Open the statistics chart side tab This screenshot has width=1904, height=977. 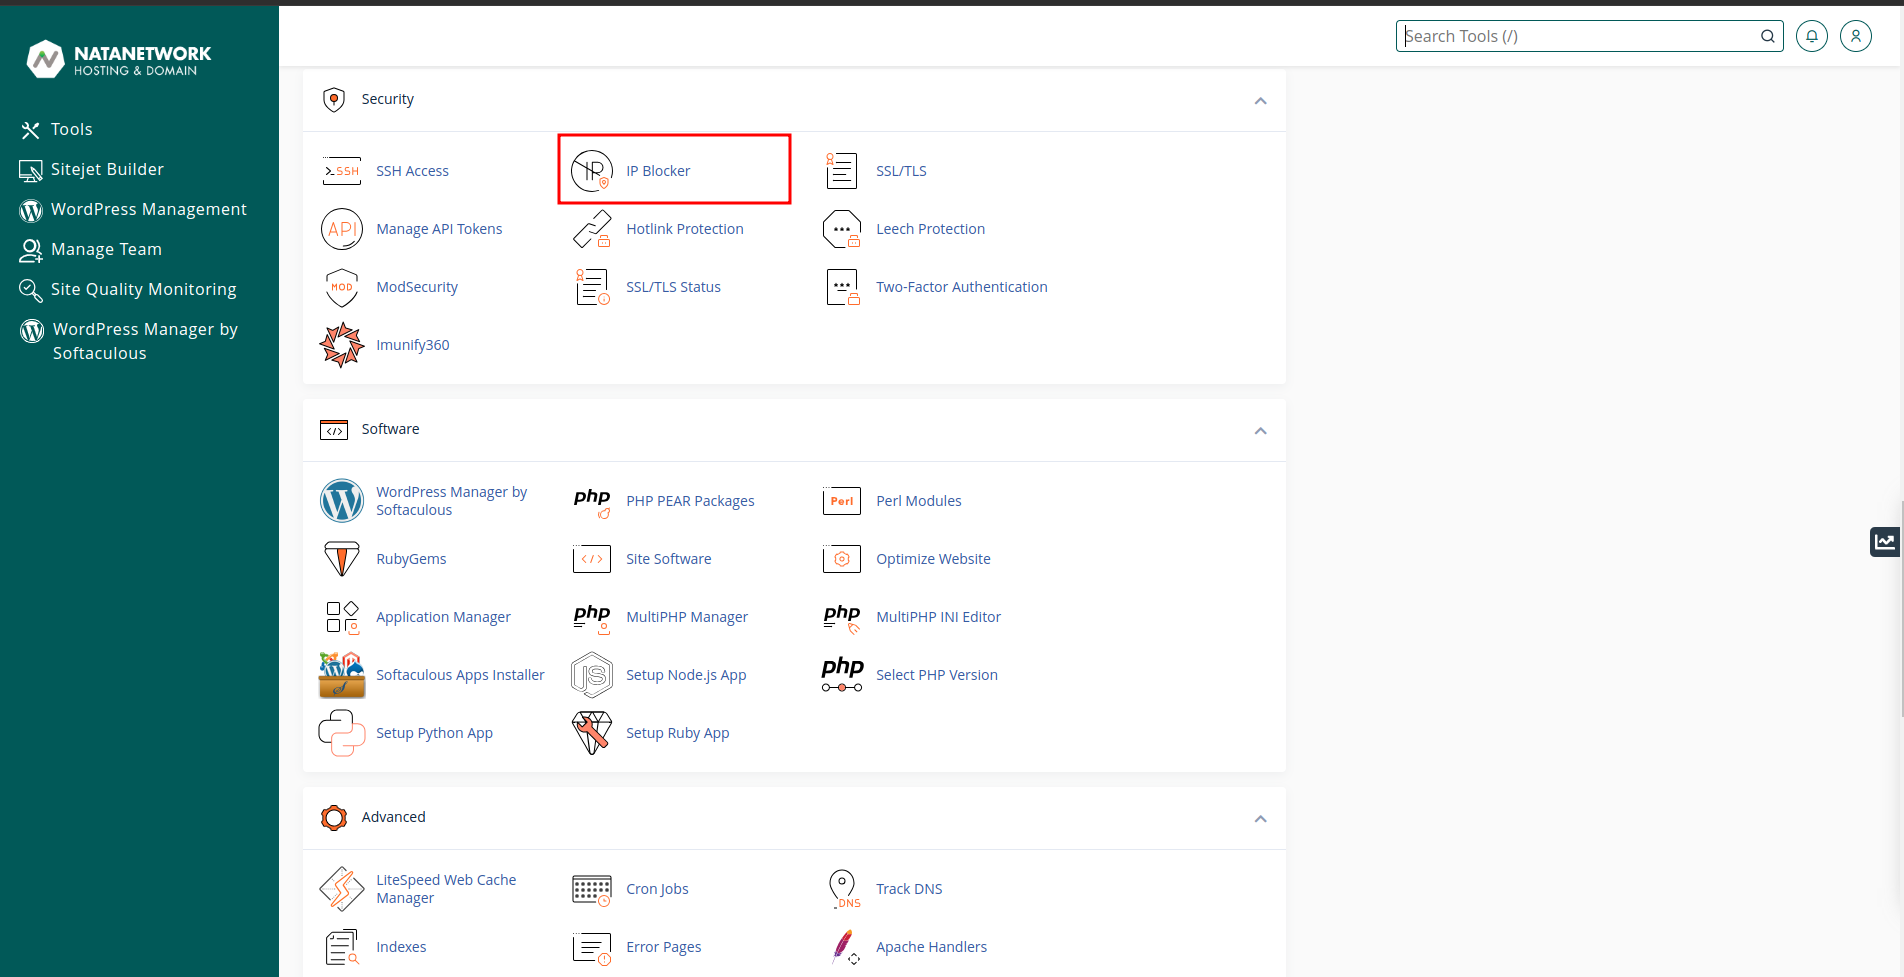(1885, 541)
